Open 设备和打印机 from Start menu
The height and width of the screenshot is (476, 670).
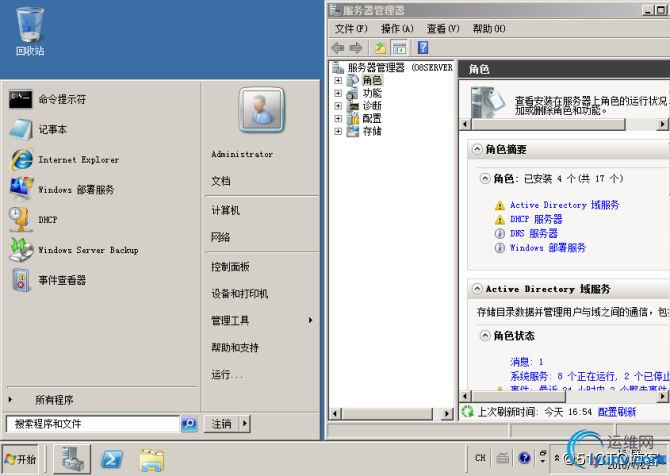tap(239, 294)
